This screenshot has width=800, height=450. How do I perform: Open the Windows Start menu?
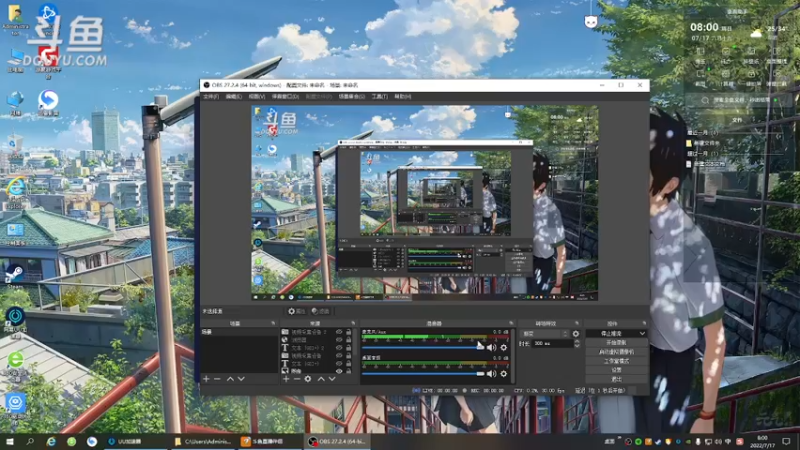pos(10,441)
